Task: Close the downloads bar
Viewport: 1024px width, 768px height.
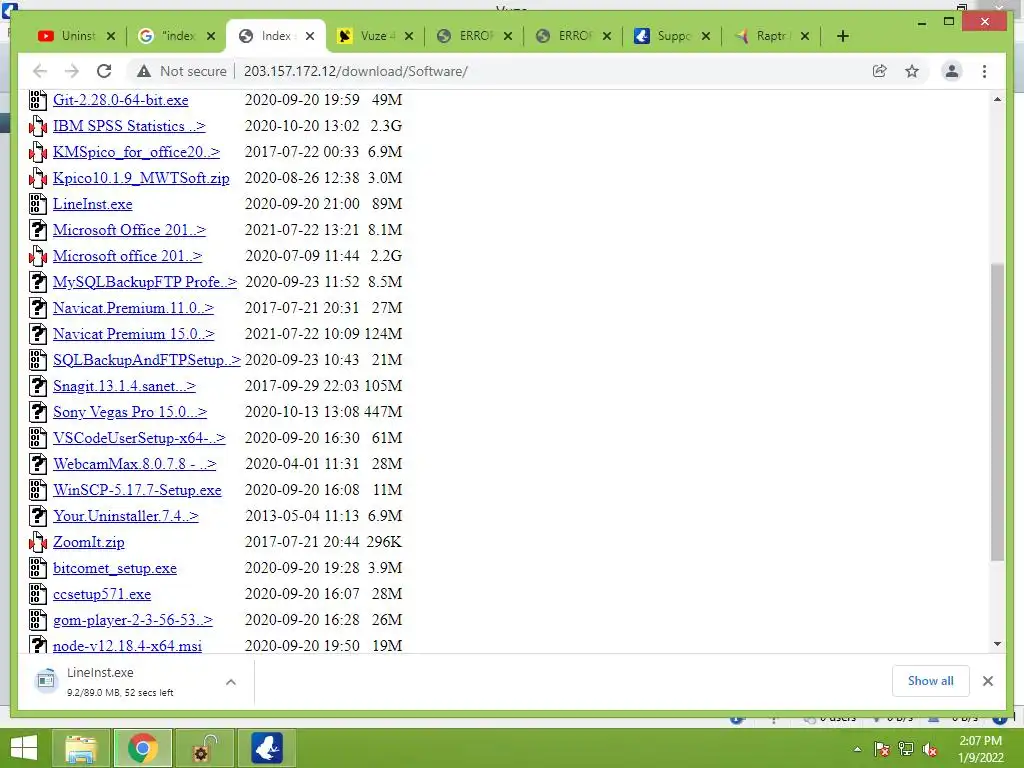Action: tap(987, 681)
